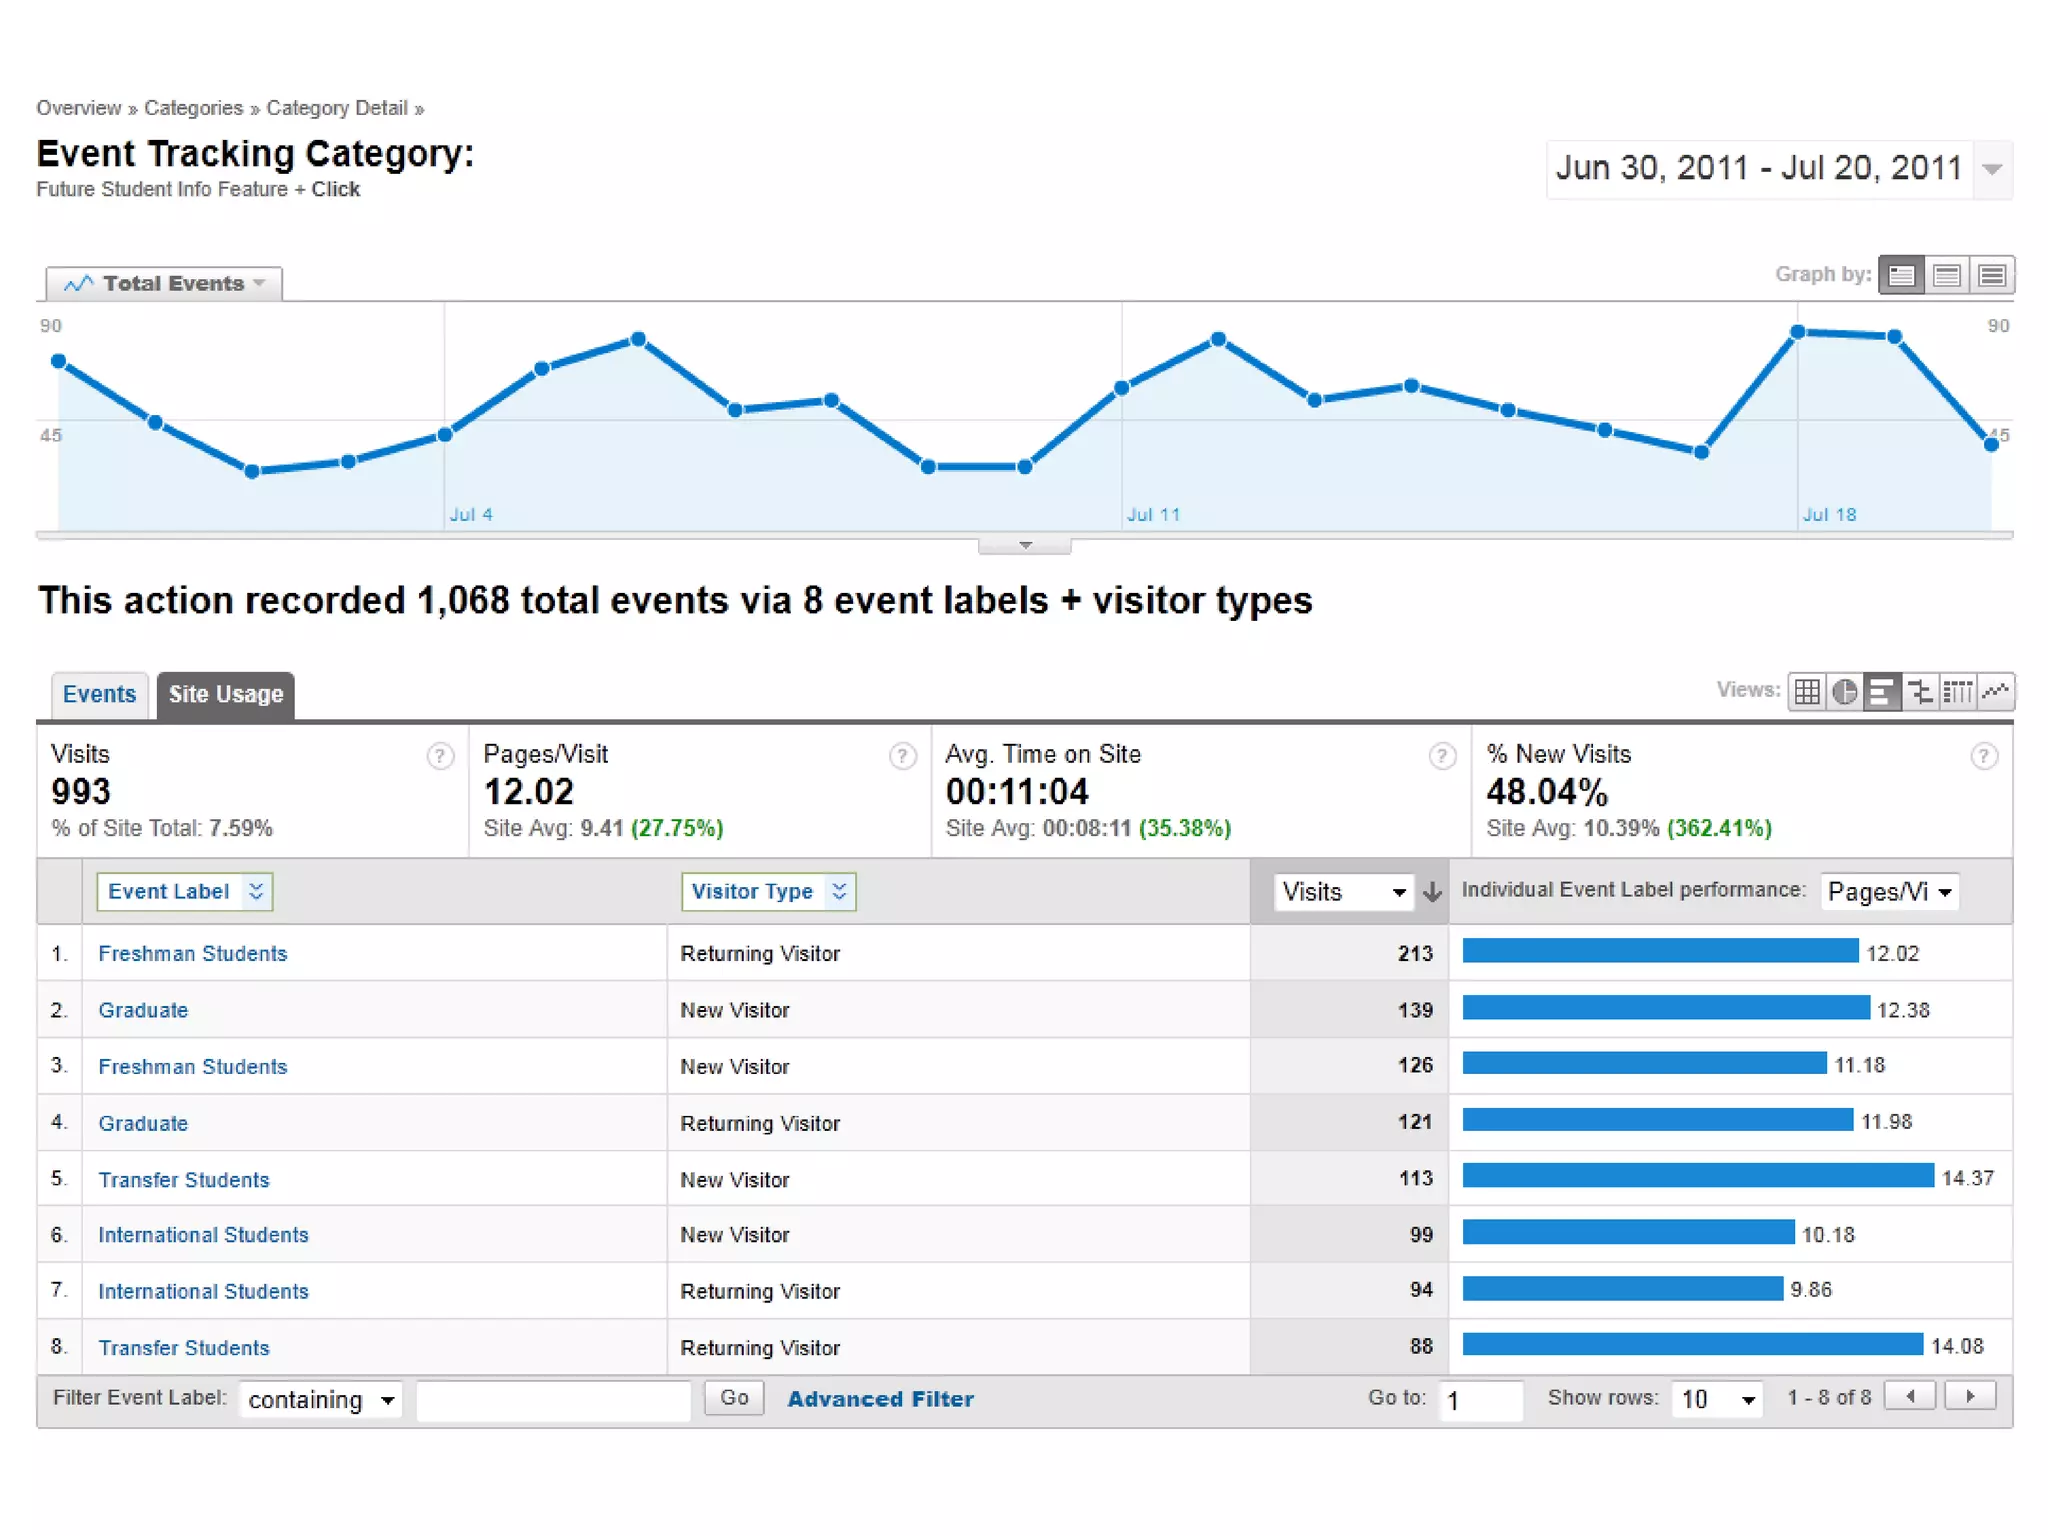Open the Show rows dropdown
The width and height of the screenshot is (2048, 1536).
pyautogui.click(x=1716, y=1399)
